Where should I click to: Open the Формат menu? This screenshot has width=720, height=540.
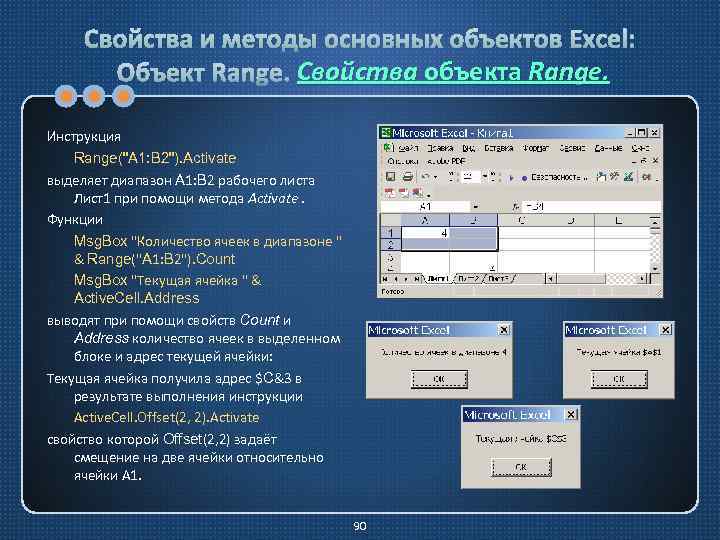pyautogui.click(x=536, y=148)
